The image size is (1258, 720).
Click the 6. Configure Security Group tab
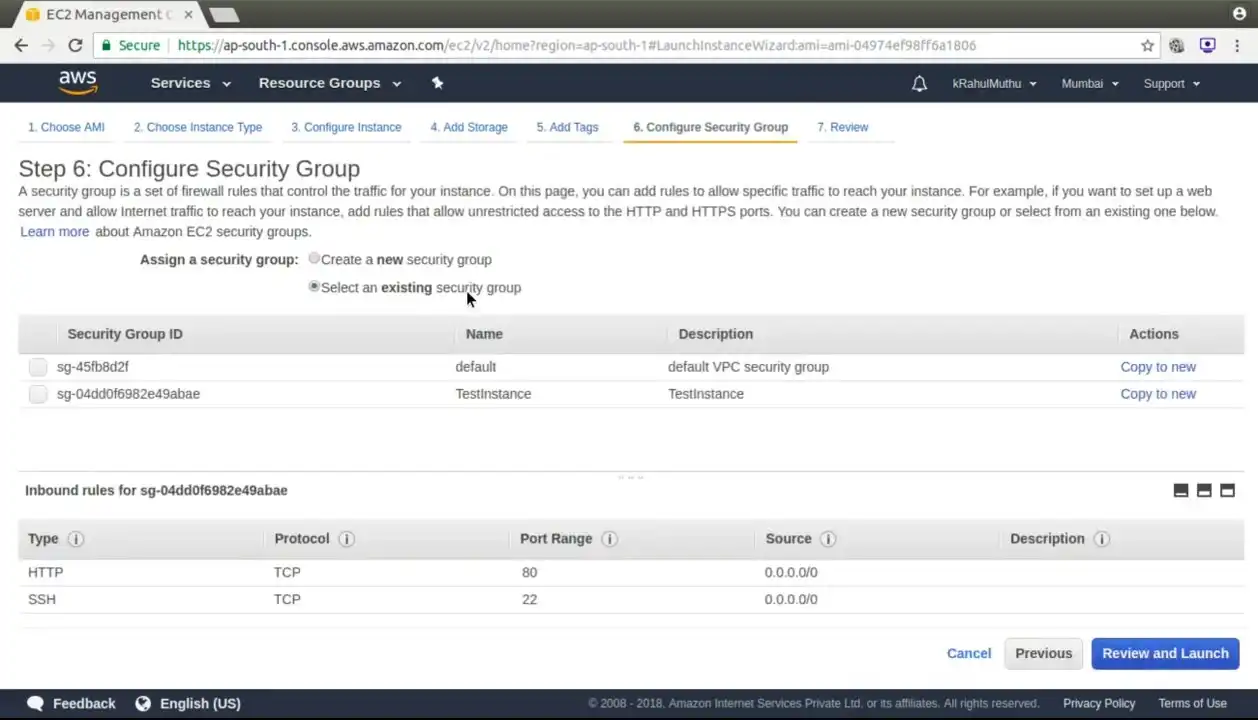[710, 127]
